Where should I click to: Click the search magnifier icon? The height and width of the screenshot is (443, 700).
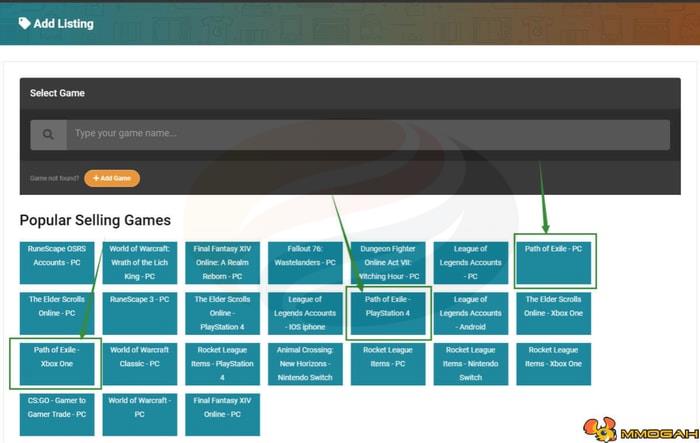[48, 134]
